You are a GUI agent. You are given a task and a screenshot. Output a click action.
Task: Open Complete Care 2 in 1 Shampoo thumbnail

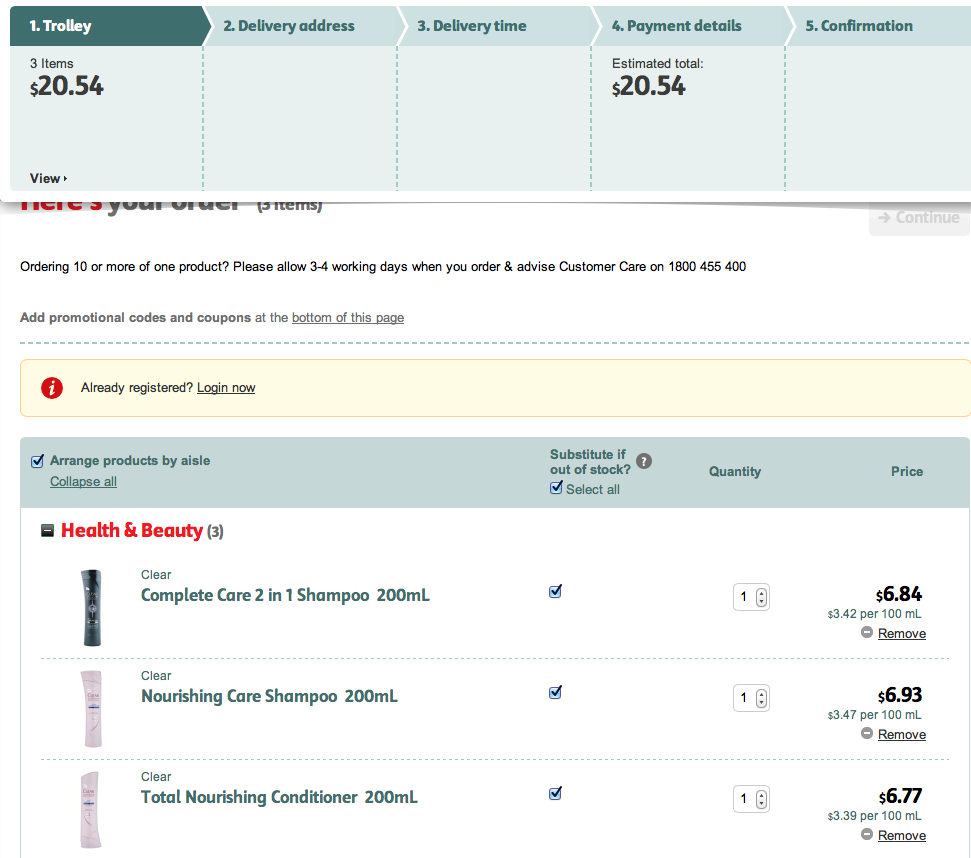click(x=91, y=607)
